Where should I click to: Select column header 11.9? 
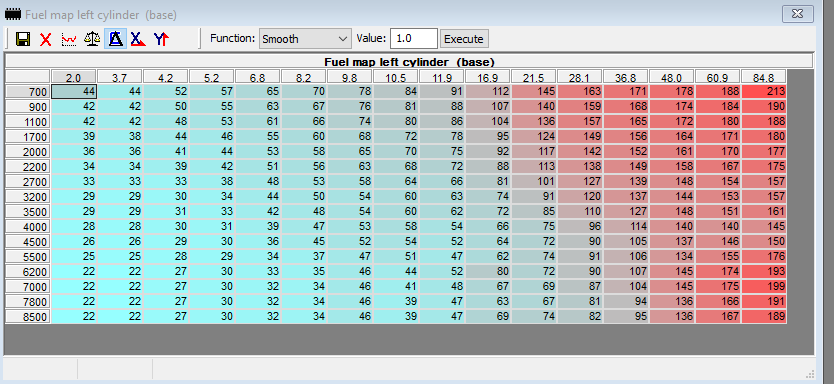click(441, 78)
